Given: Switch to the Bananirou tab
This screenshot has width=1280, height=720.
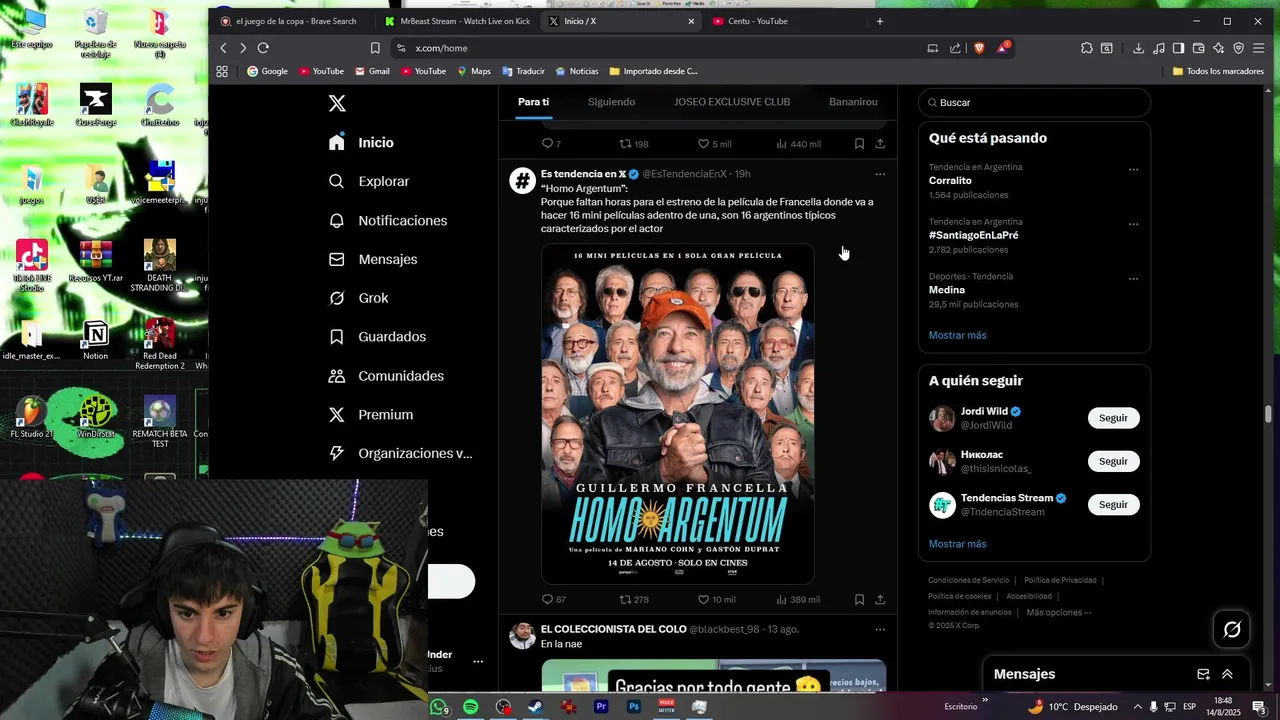Looking at the screenshot, I should pyautogui.click(x=853, y=102).
